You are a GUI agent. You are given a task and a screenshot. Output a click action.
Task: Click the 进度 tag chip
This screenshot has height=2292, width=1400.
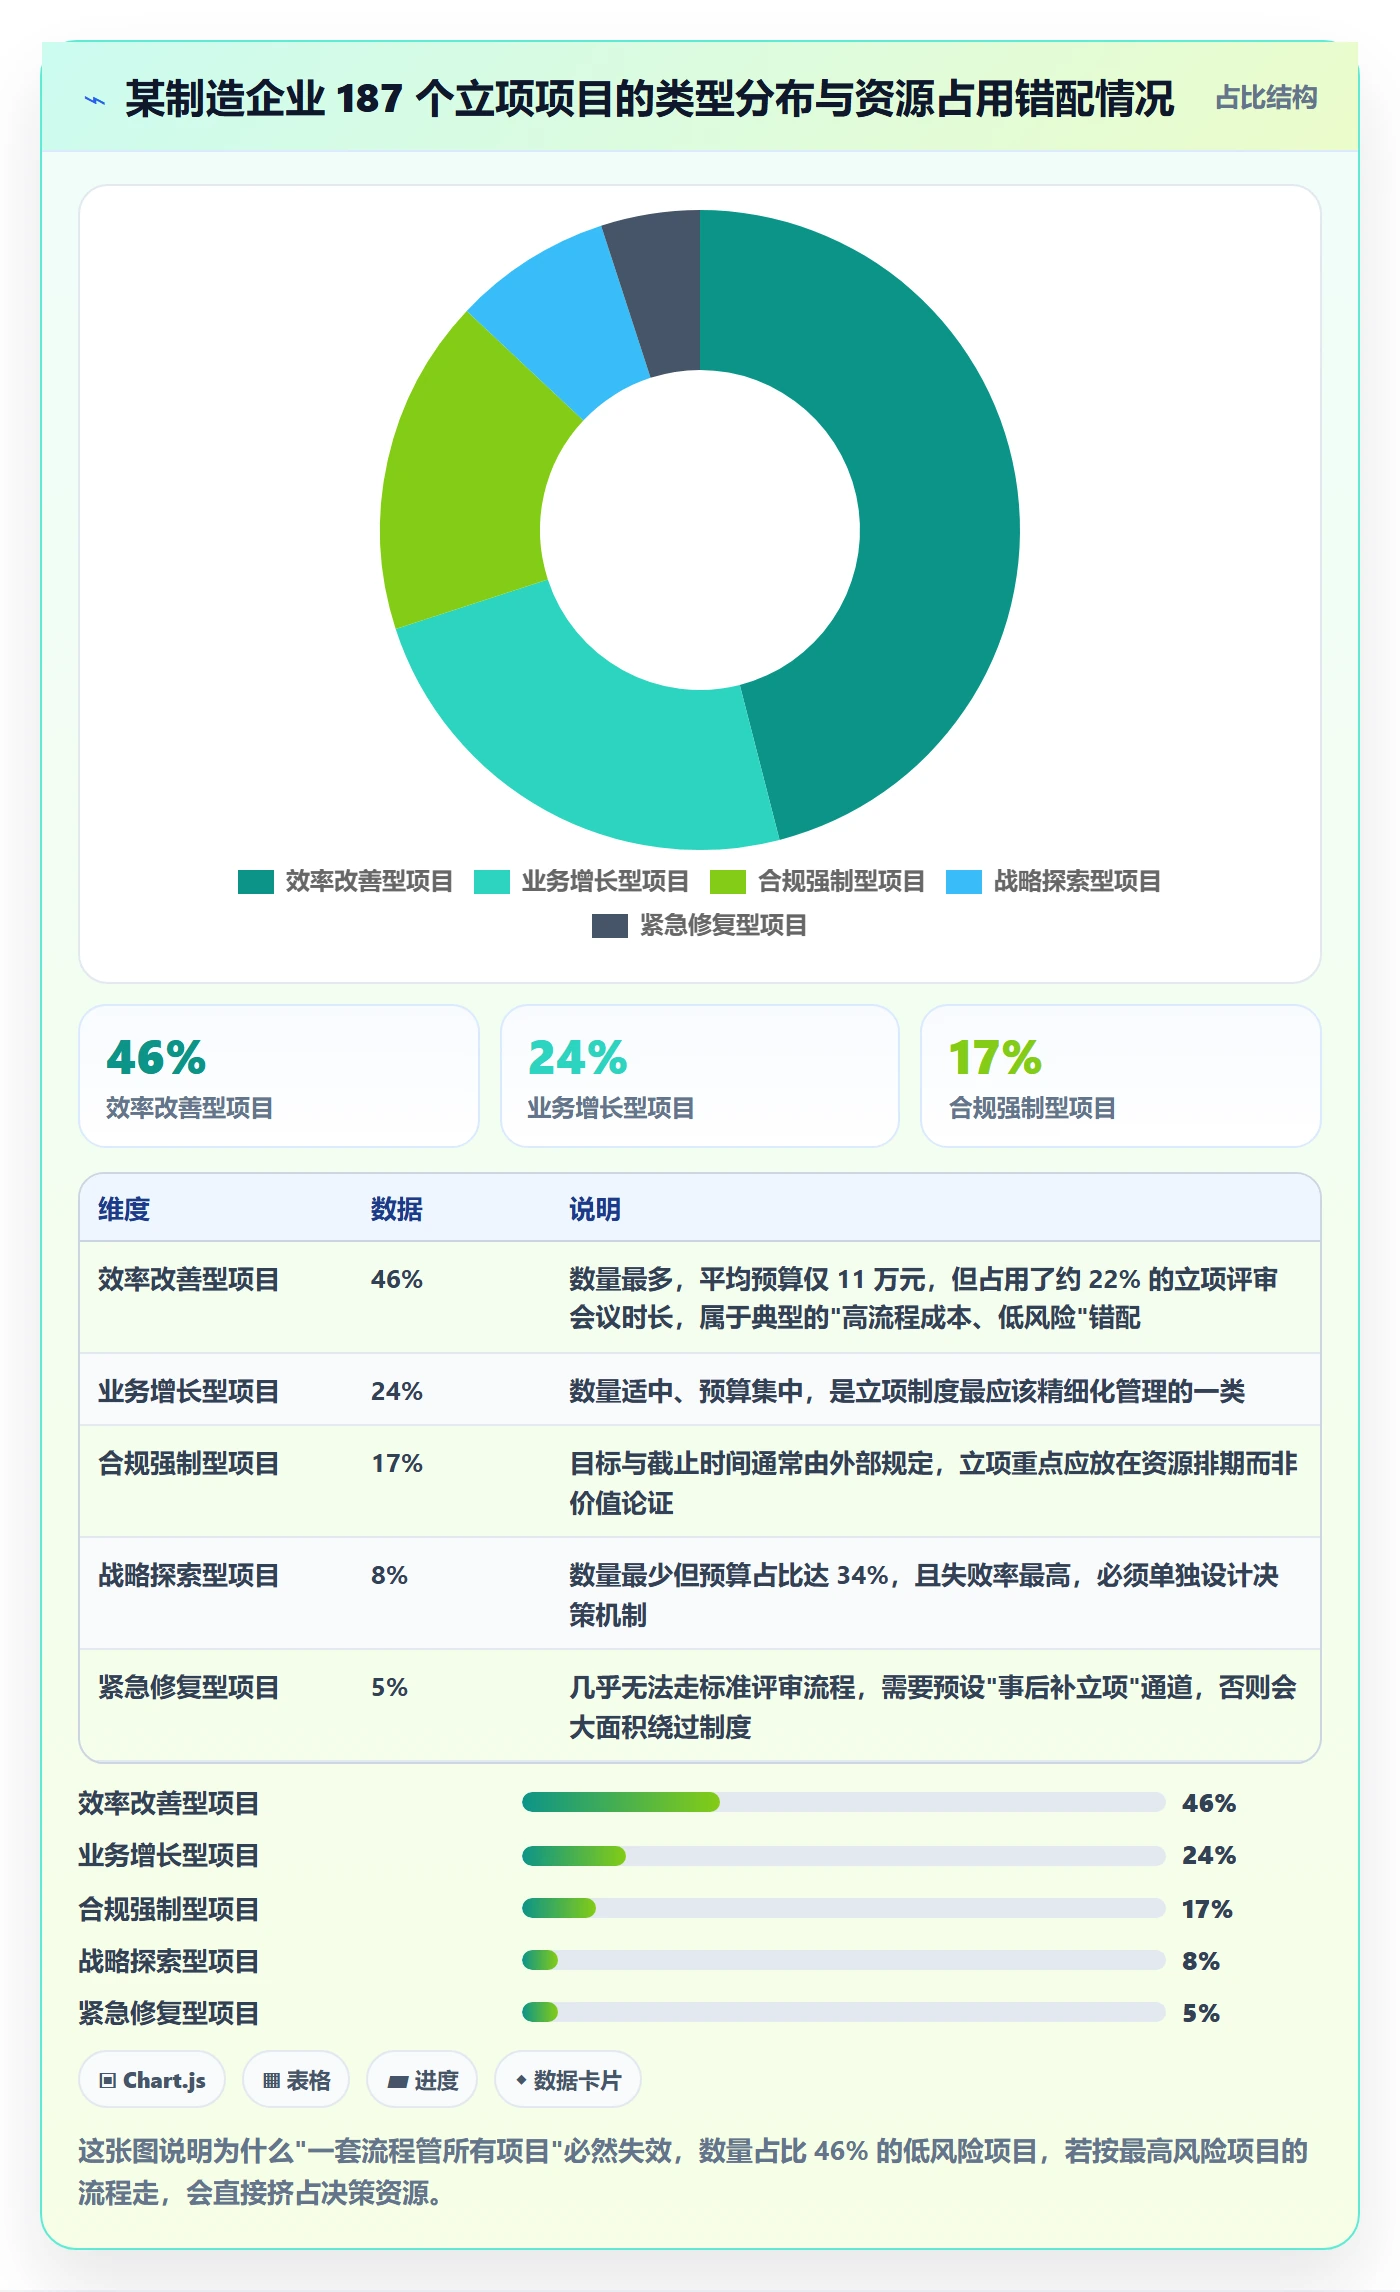(422, 2080)
